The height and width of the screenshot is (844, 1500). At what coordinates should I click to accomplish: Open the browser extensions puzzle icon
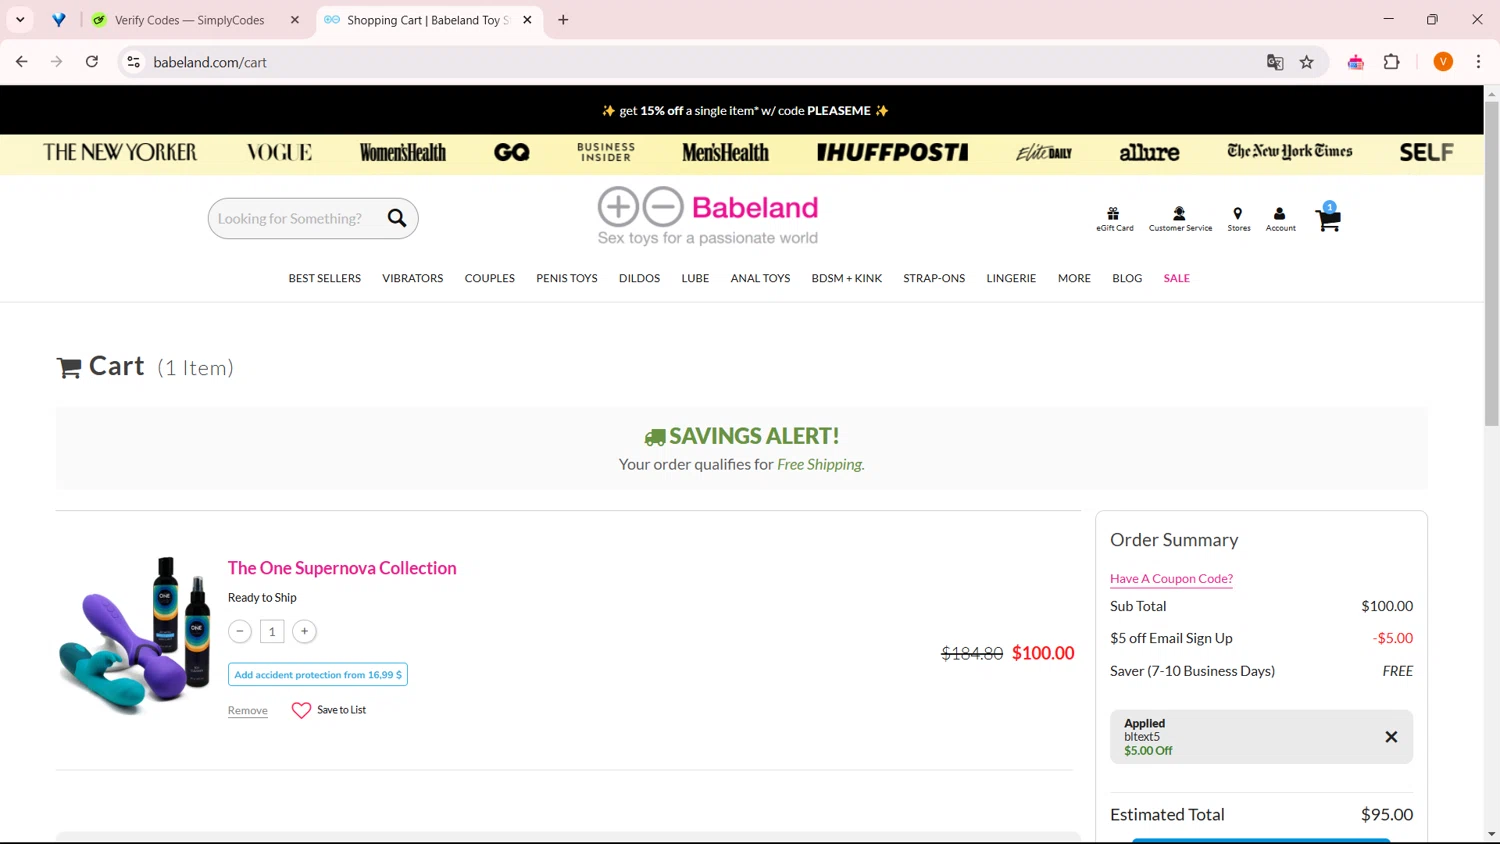tap(1391, 62)
